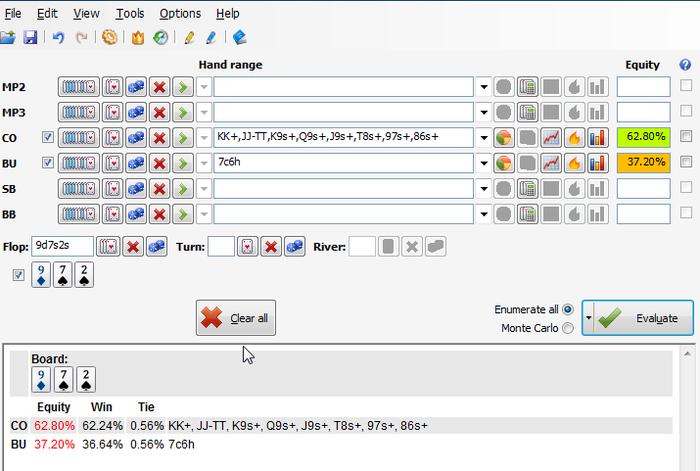The width and height of the screenshot is (700, 471).
Task: Expand CO hand range dropdown arrow
Action: point(483,138)
